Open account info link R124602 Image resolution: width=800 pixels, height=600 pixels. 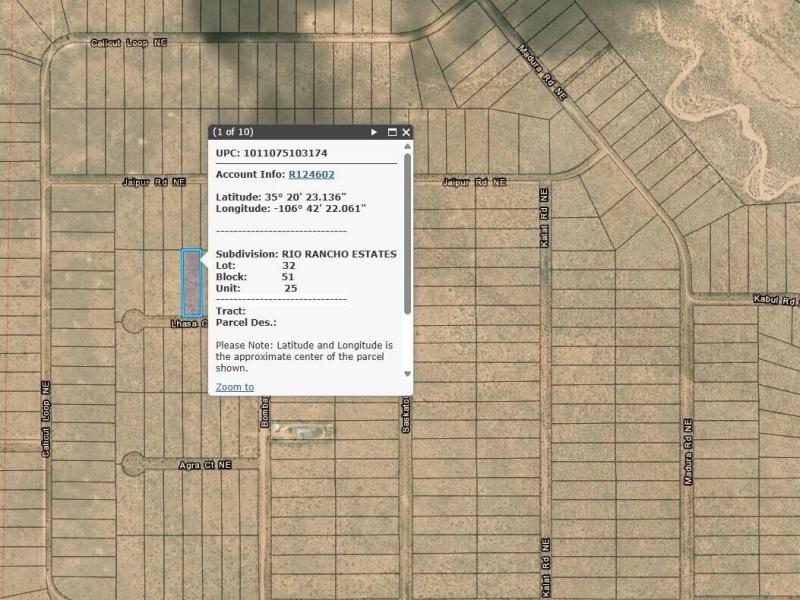[x=311, y=174]
